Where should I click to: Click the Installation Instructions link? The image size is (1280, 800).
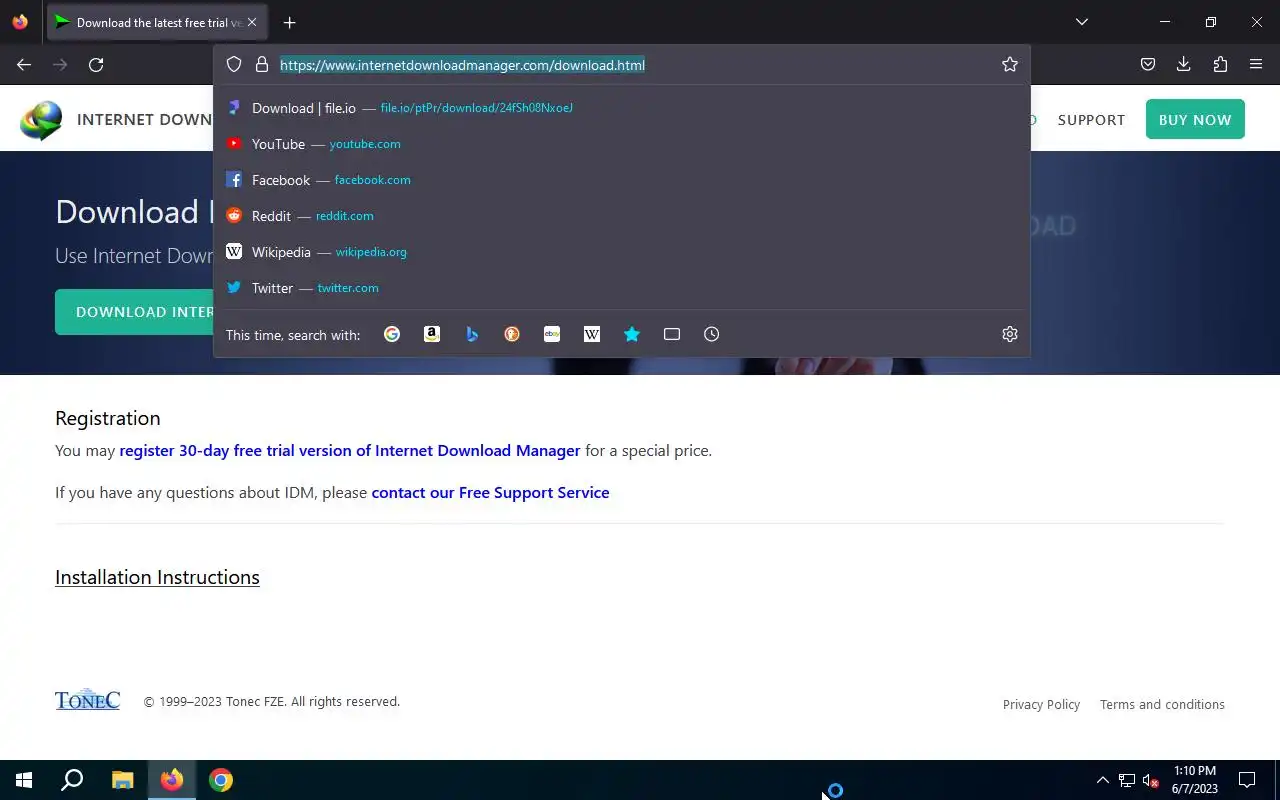[157, 577]
